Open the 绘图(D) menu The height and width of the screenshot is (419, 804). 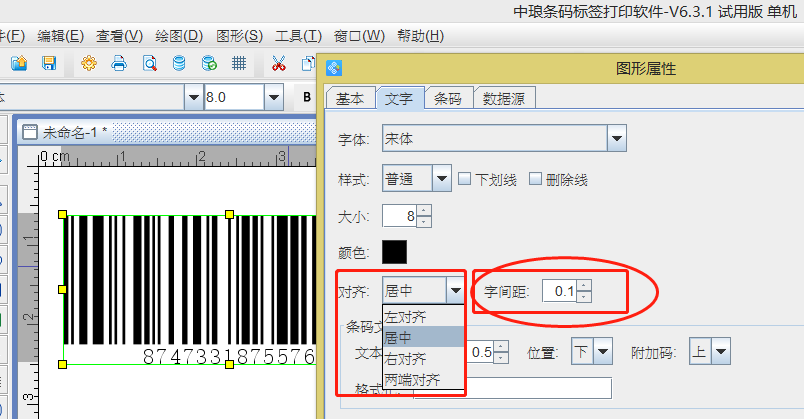tap(179, 36)
